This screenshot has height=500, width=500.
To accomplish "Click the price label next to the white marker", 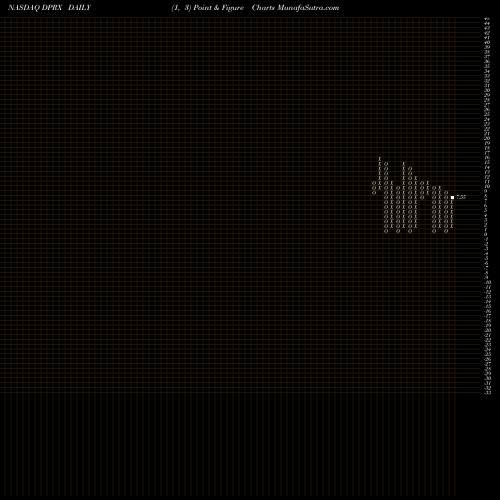I will [x=461, y=197].
